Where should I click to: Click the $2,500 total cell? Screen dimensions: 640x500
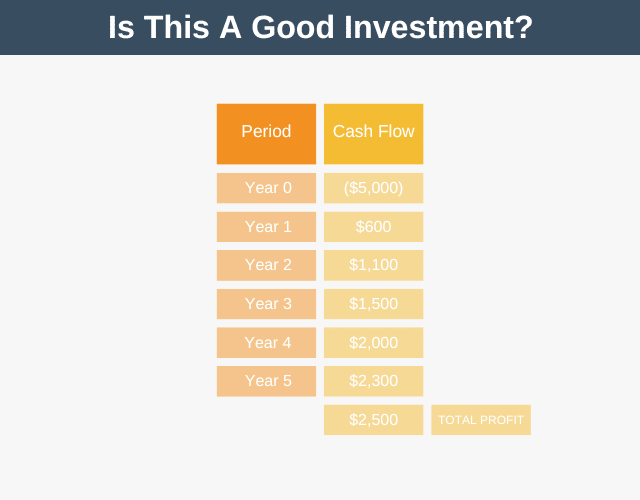pyautogui.click(x=373, y=420)
